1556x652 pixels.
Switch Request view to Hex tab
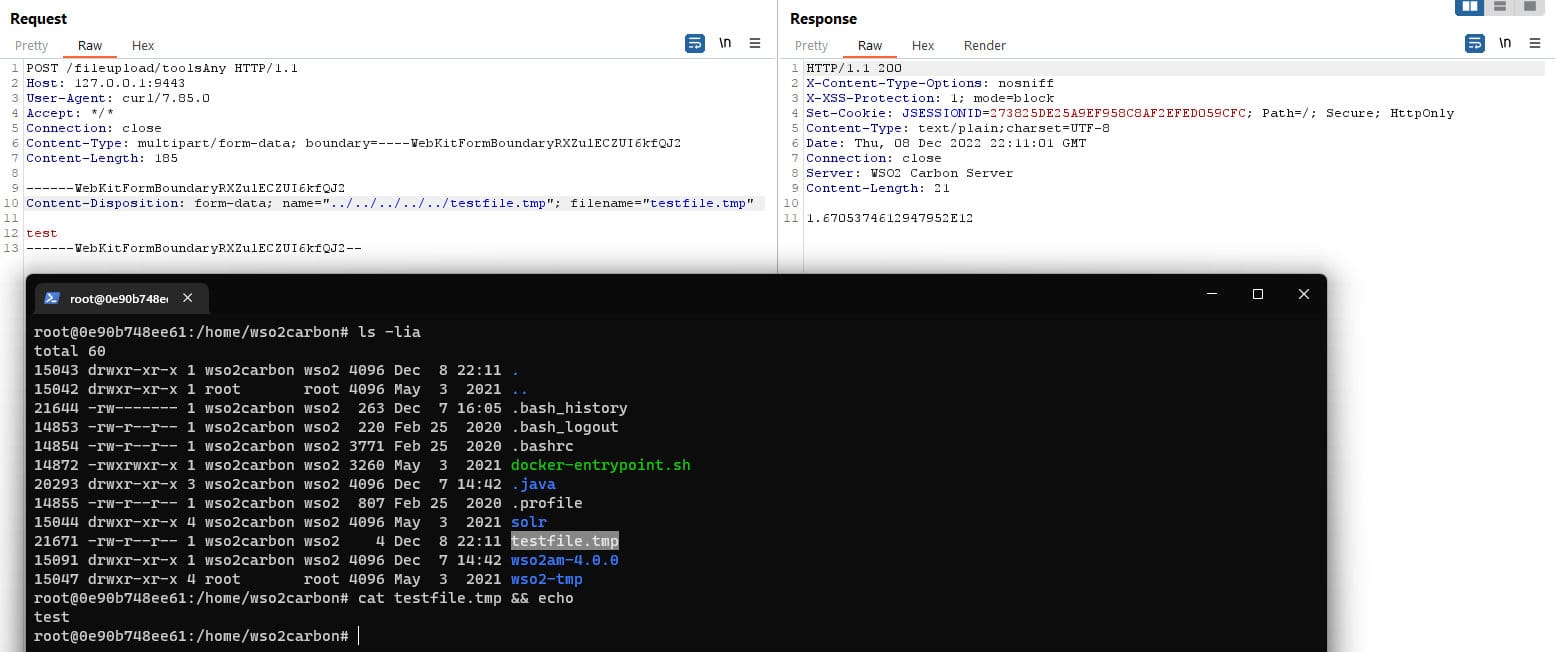143,45
